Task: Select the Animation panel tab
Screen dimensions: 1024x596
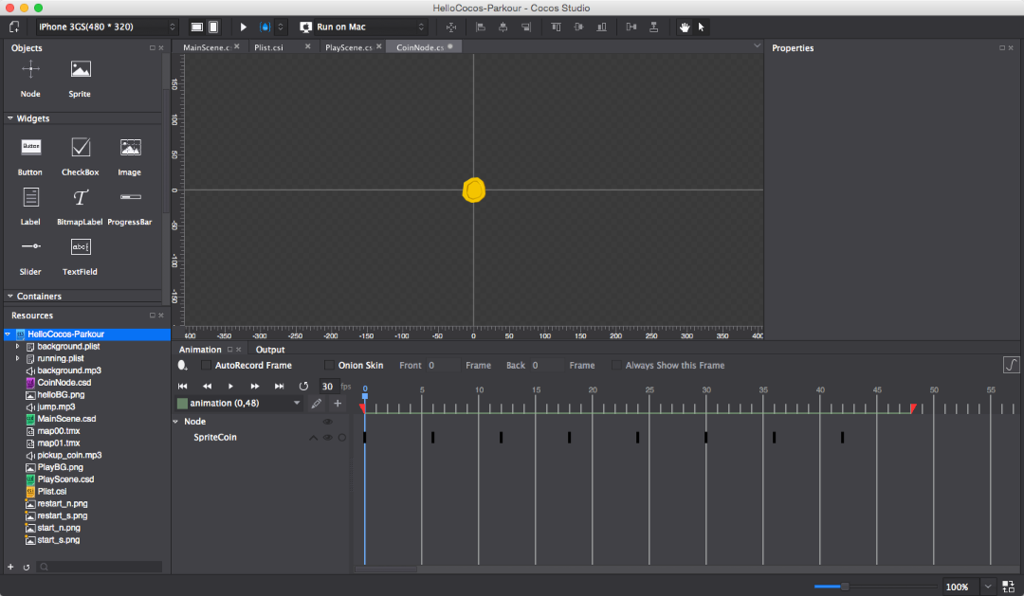Action: (200, 349)
